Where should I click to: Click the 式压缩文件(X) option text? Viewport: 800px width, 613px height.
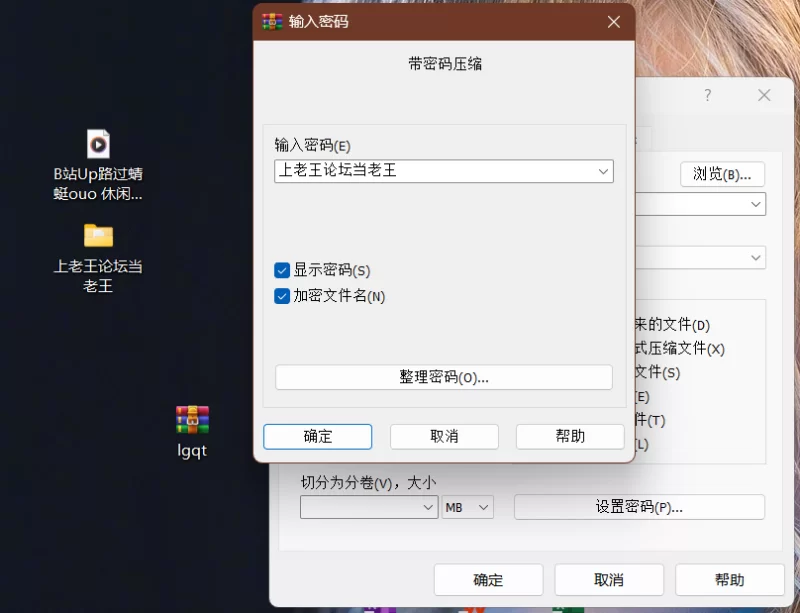tap(680, 349)
